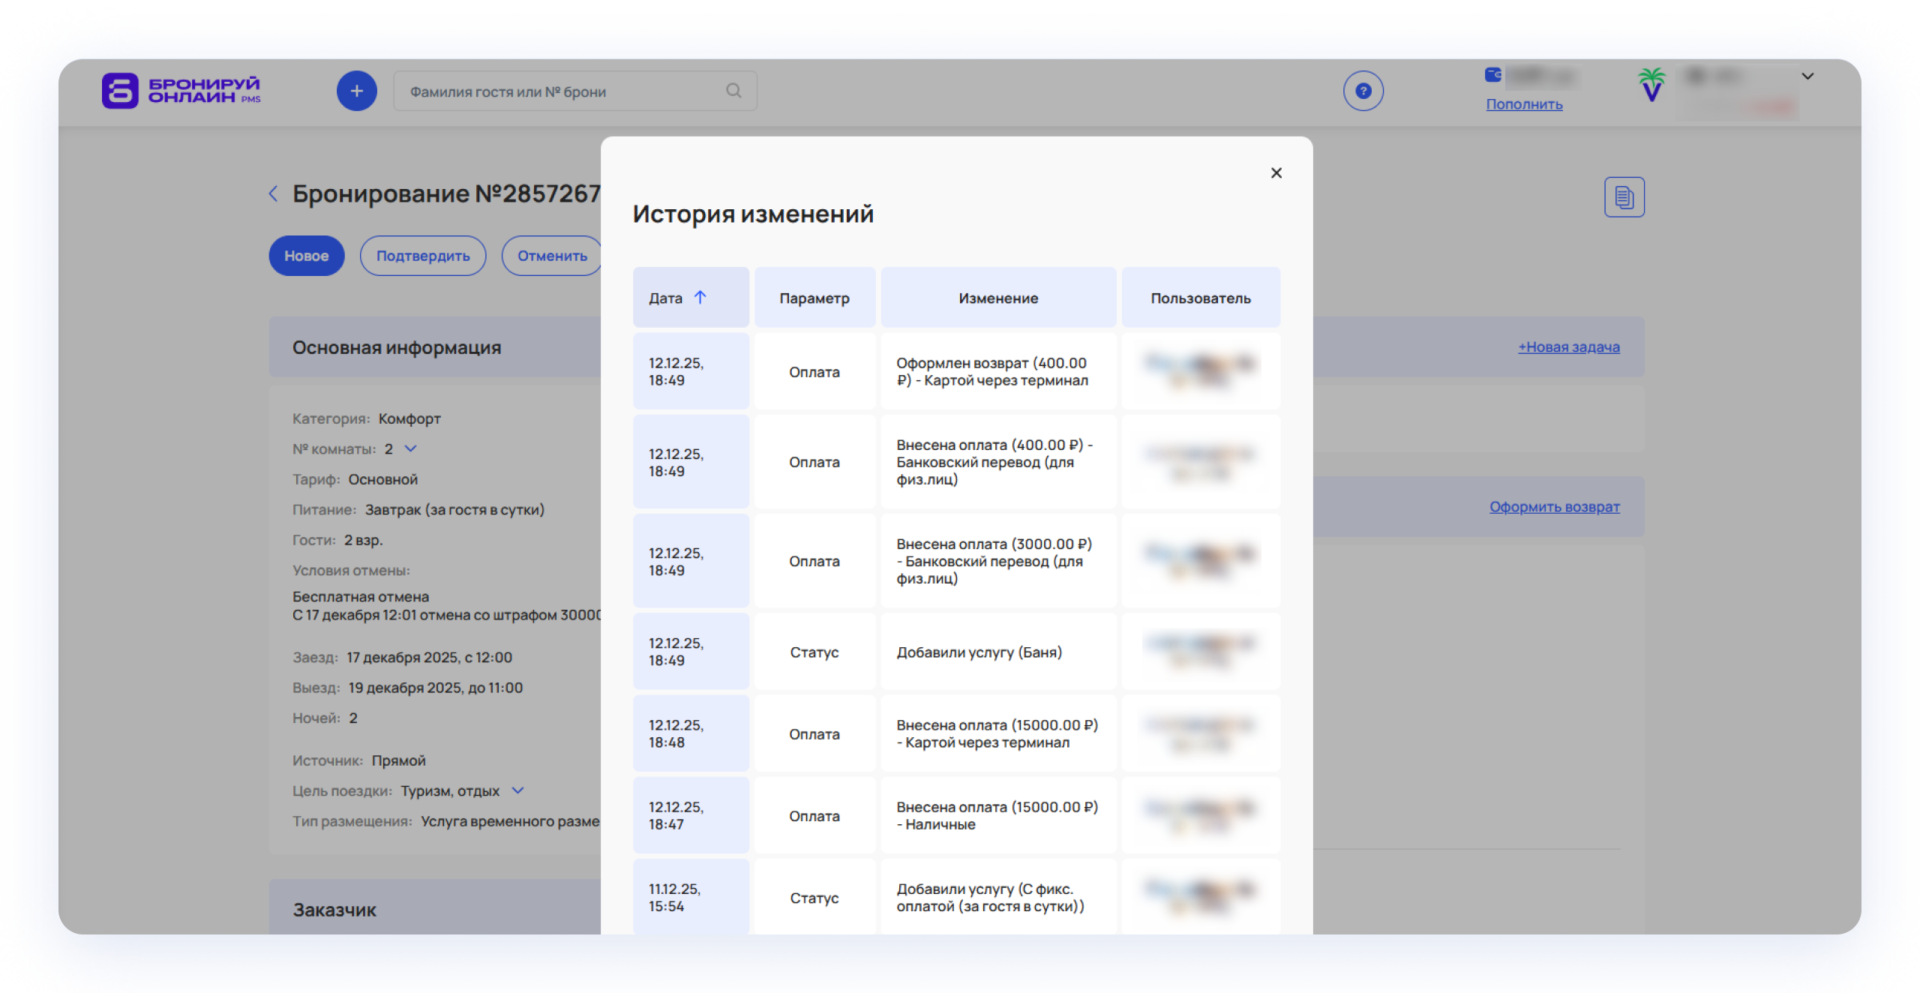Click the Новое status button
The height and width of the screenshot is (993, 1920).
[306, 256]
